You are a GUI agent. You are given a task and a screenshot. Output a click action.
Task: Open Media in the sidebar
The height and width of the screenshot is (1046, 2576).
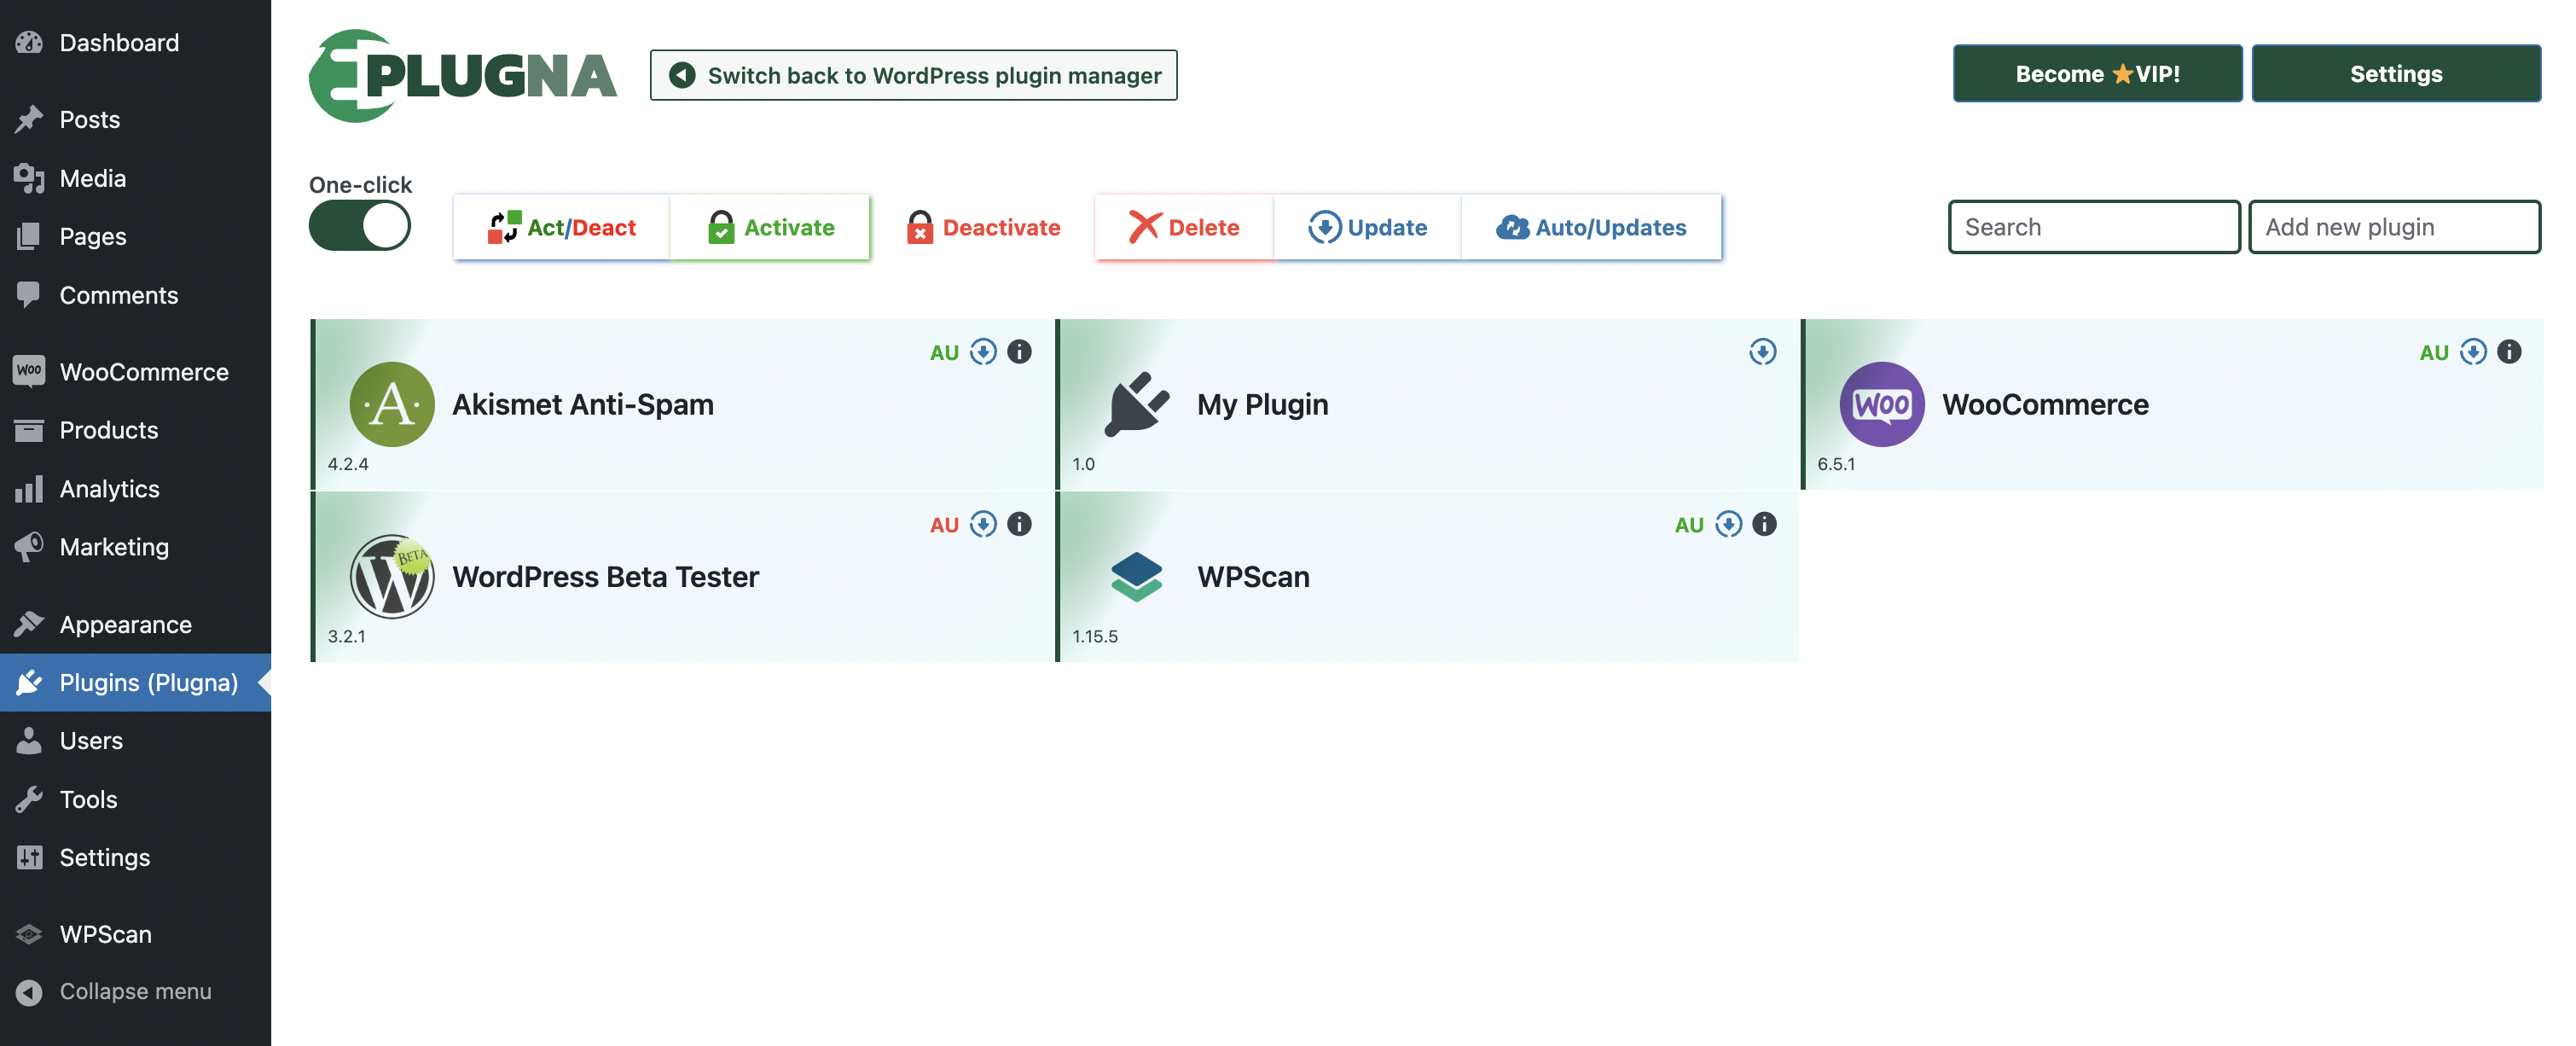pyautogui.click(x=135, y=178)
